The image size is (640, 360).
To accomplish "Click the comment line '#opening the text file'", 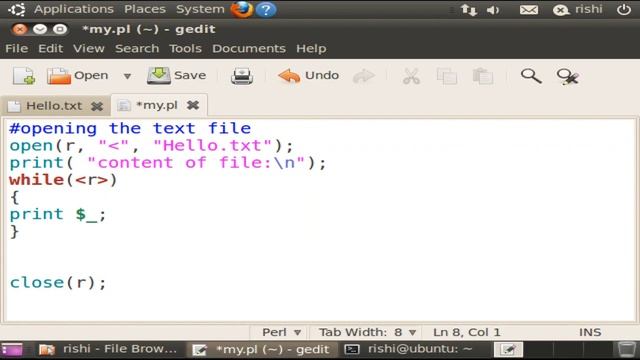I will pos(130,129).
